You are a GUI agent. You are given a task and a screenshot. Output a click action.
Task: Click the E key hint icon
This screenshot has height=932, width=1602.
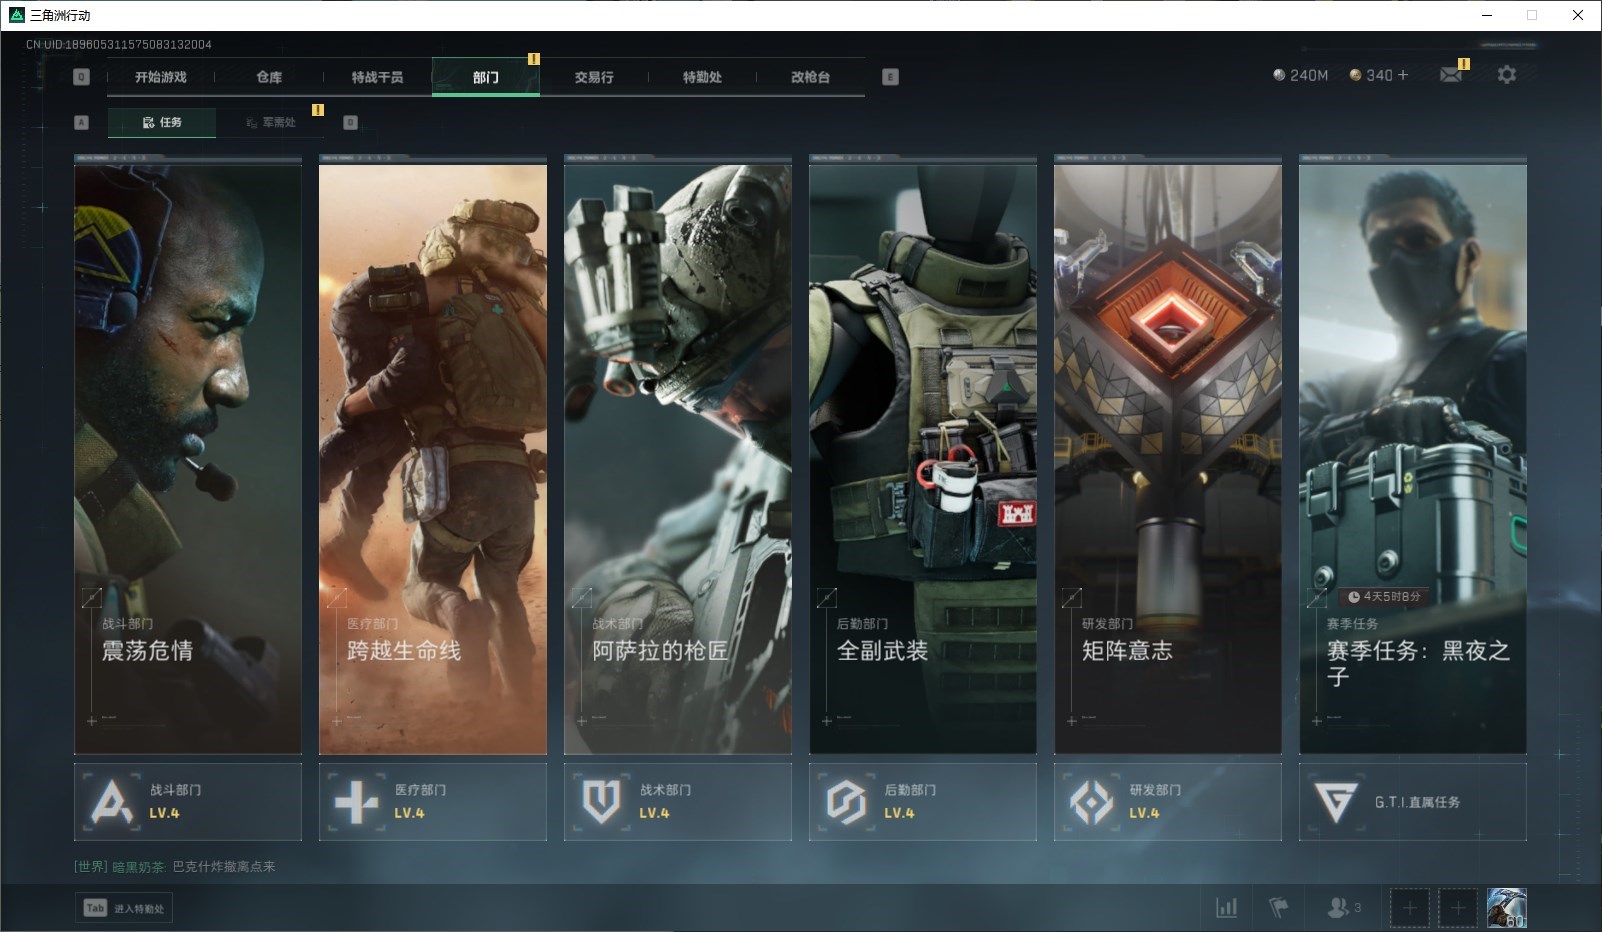891,77
